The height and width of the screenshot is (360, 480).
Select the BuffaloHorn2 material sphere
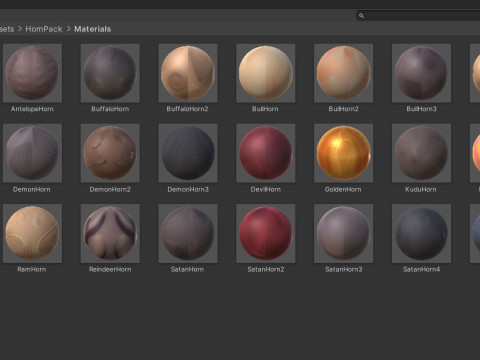pyautogui.click(x=188, y=73)
